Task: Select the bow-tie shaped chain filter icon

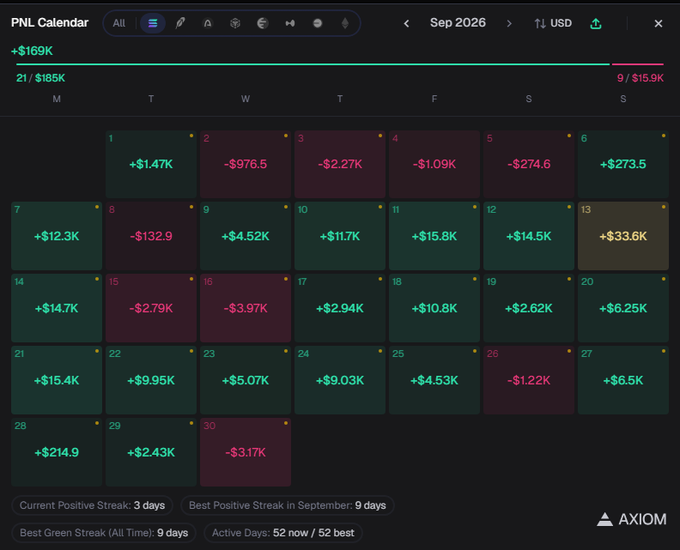Action: point(290,23)
